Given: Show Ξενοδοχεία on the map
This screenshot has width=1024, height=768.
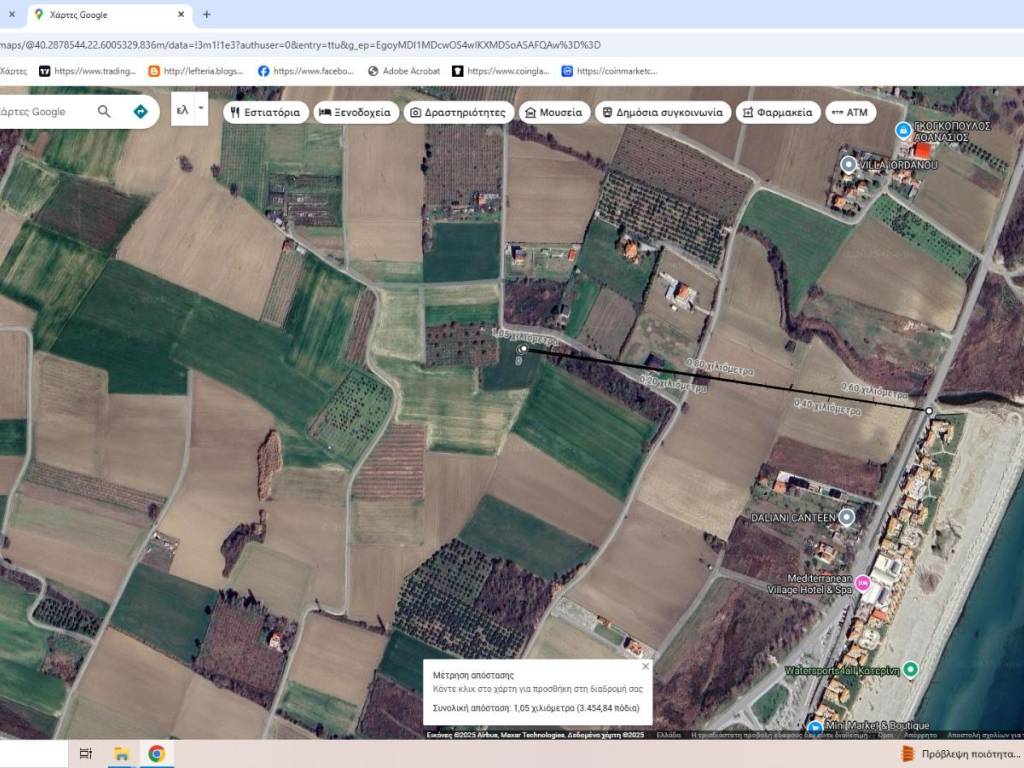Looking at the screenshot, I should (357, 112).
